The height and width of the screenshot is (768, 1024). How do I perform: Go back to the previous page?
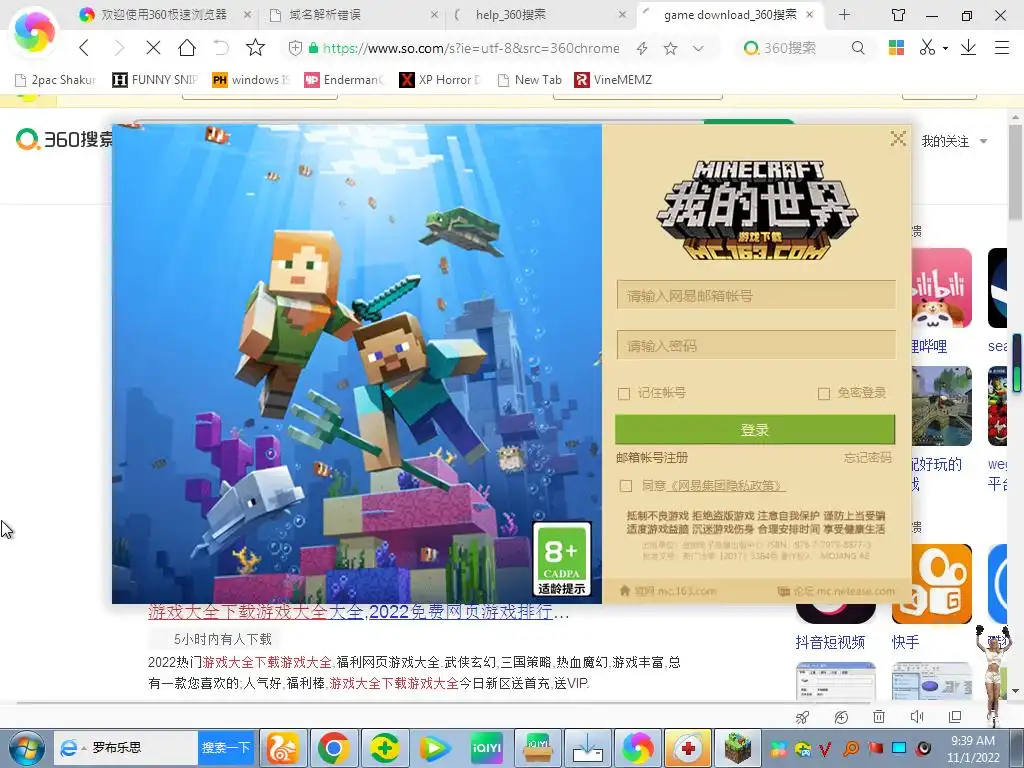84,48
